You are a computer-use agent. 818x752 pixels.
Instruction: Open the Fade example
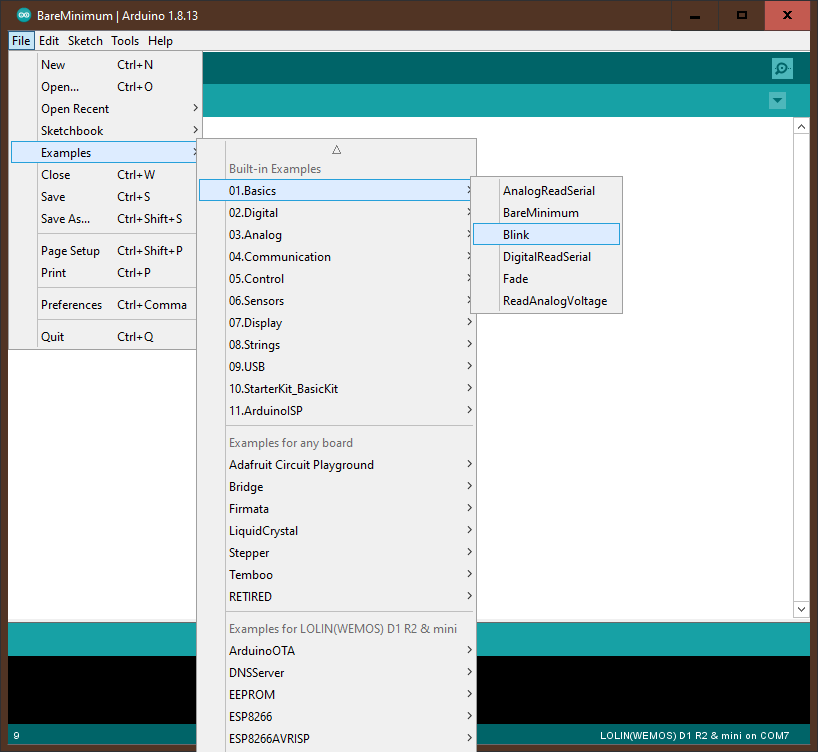coord(546,279)
